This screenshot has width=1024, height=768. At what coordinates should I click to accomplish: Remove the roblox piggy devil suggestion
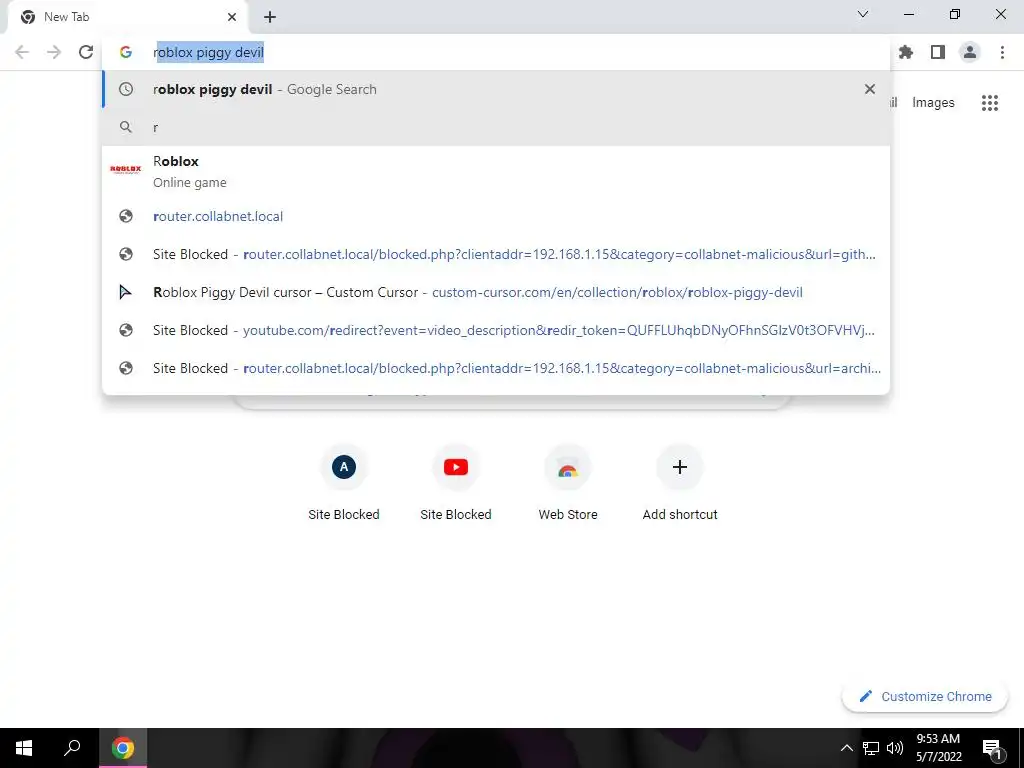click(870, 89)
